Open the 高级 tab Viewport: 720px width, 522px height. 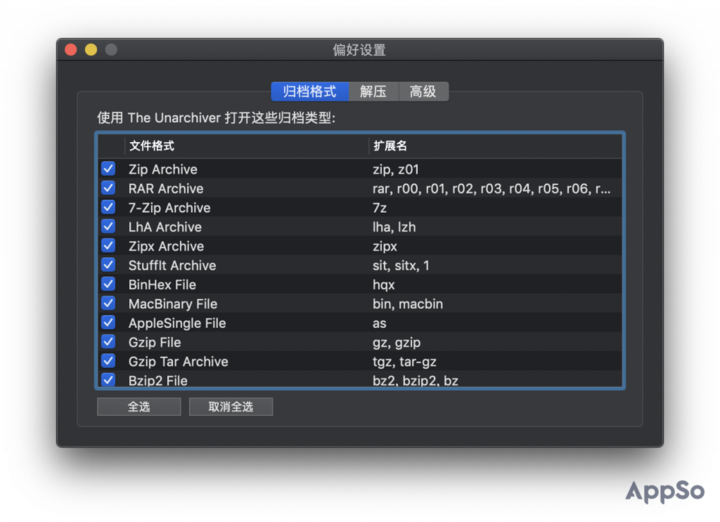pyautogui.click(x=423, y=91)
